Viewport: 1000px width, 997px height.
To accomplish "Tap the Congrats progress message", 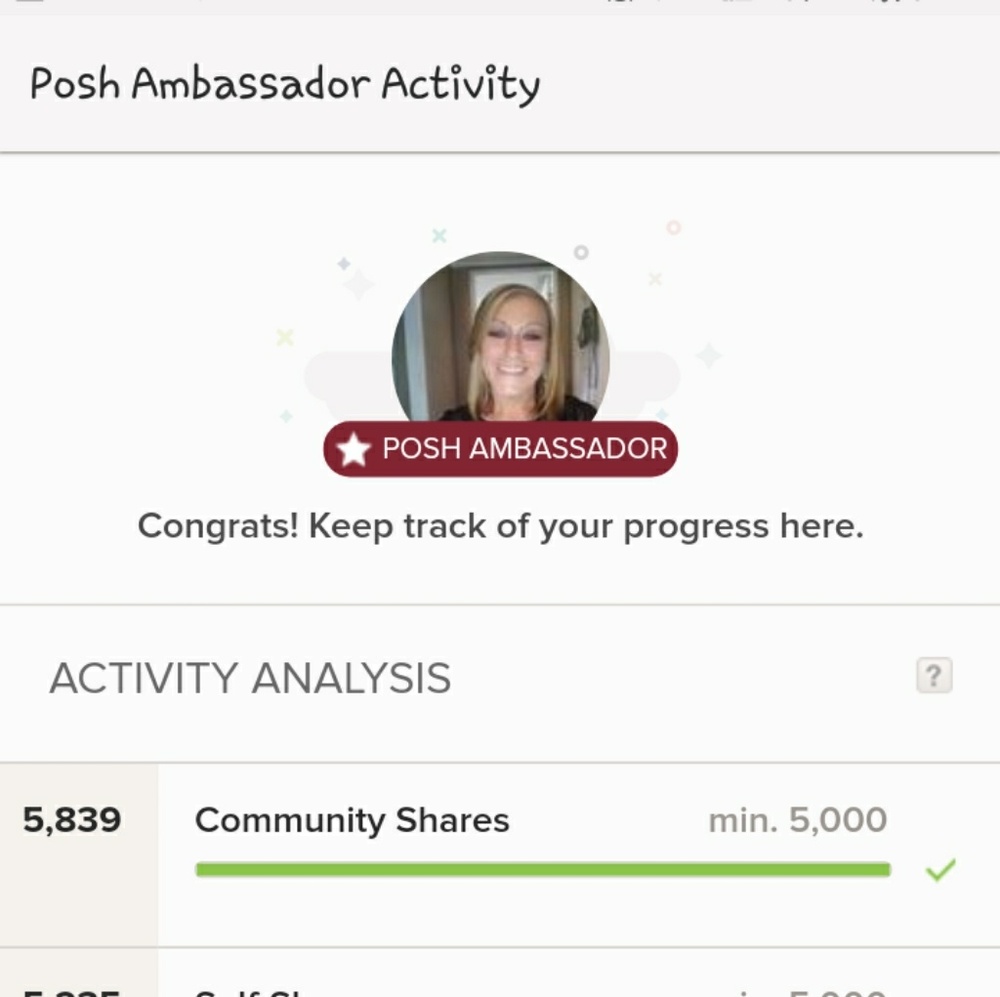I will (x=500, y=525).
